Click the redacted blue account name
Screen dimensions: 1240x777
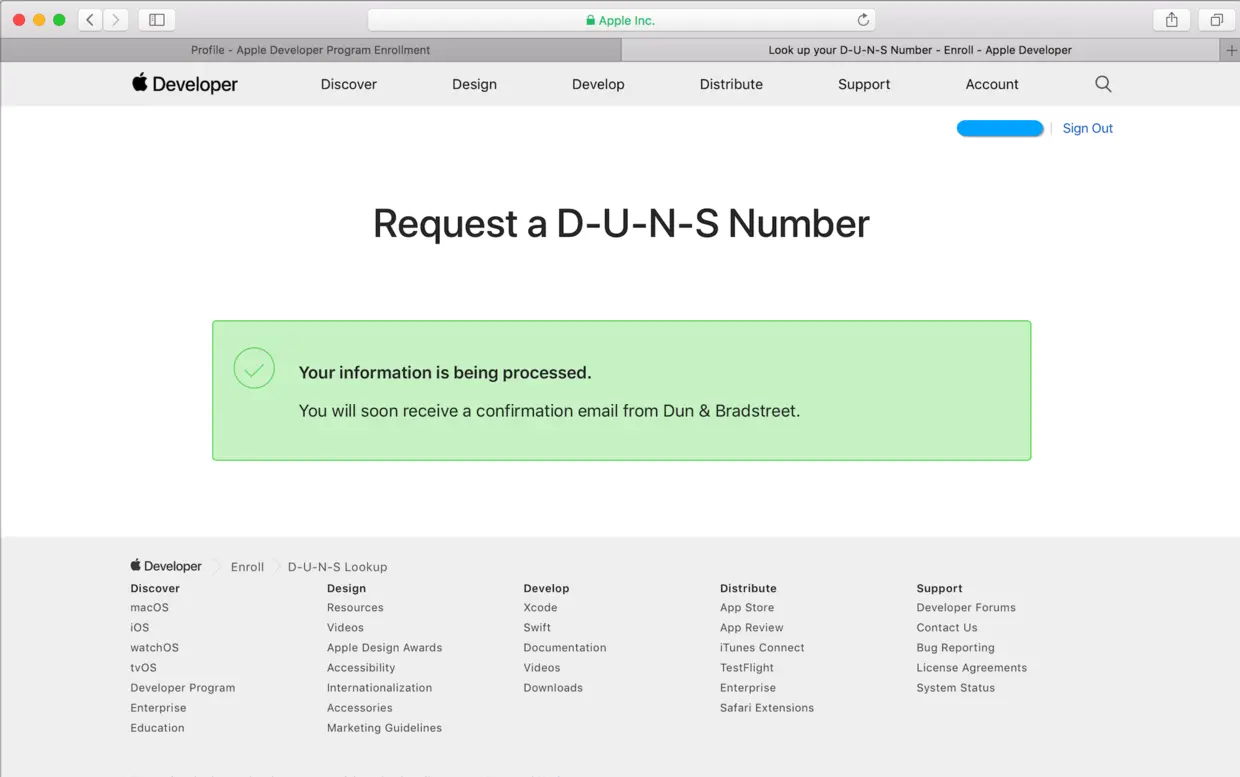click(1000, 128)
